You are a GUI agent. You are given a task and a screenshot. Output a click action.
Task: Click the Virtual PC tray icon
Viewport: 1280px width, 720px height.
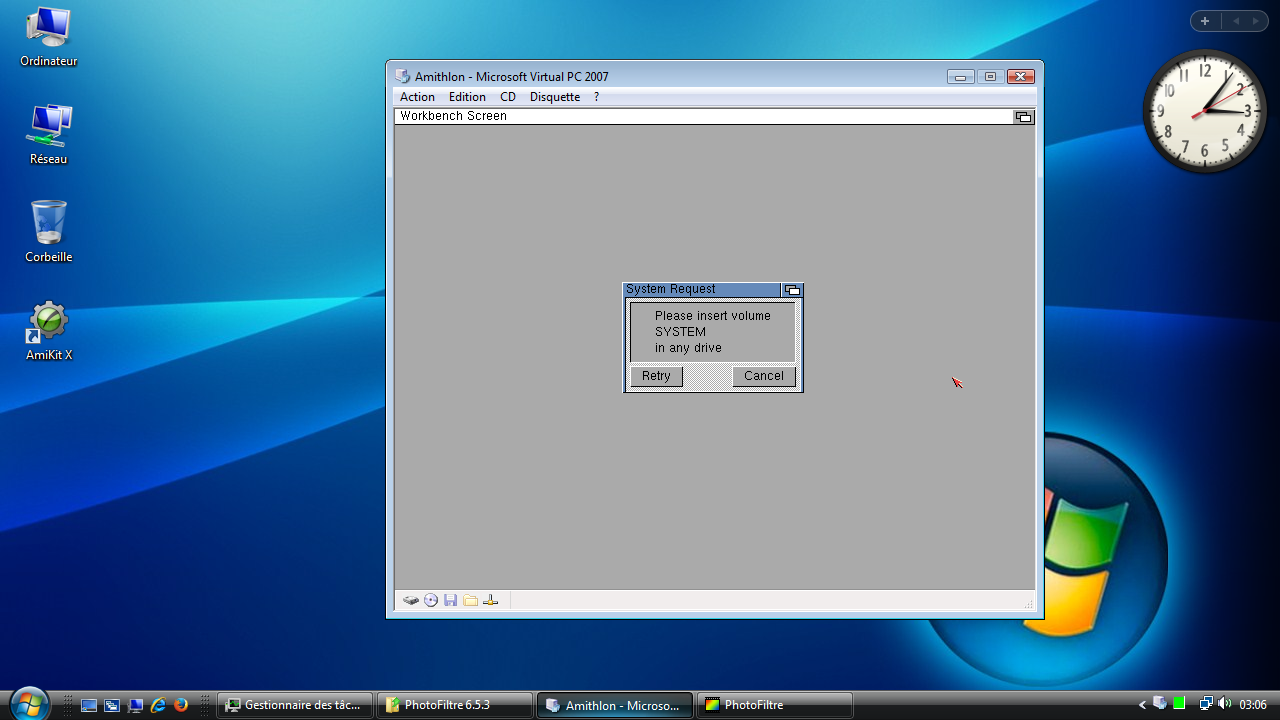point(1160,704)
